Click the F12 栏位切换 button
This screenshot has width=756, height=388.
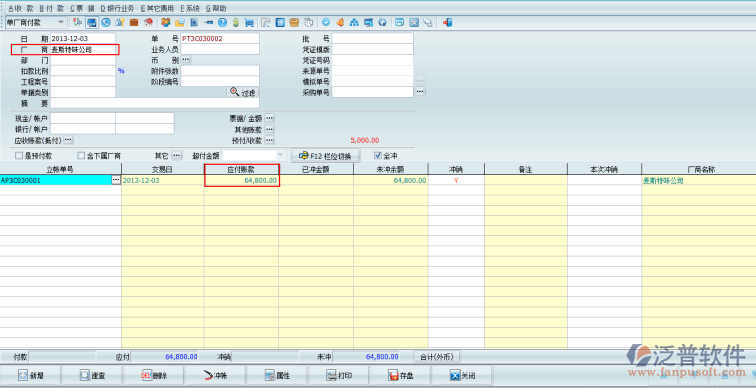[x=326, y=156]
